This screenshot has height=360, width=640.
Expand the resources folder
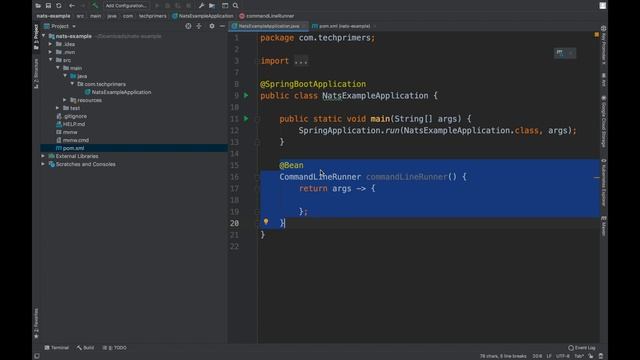pos(65,100)
